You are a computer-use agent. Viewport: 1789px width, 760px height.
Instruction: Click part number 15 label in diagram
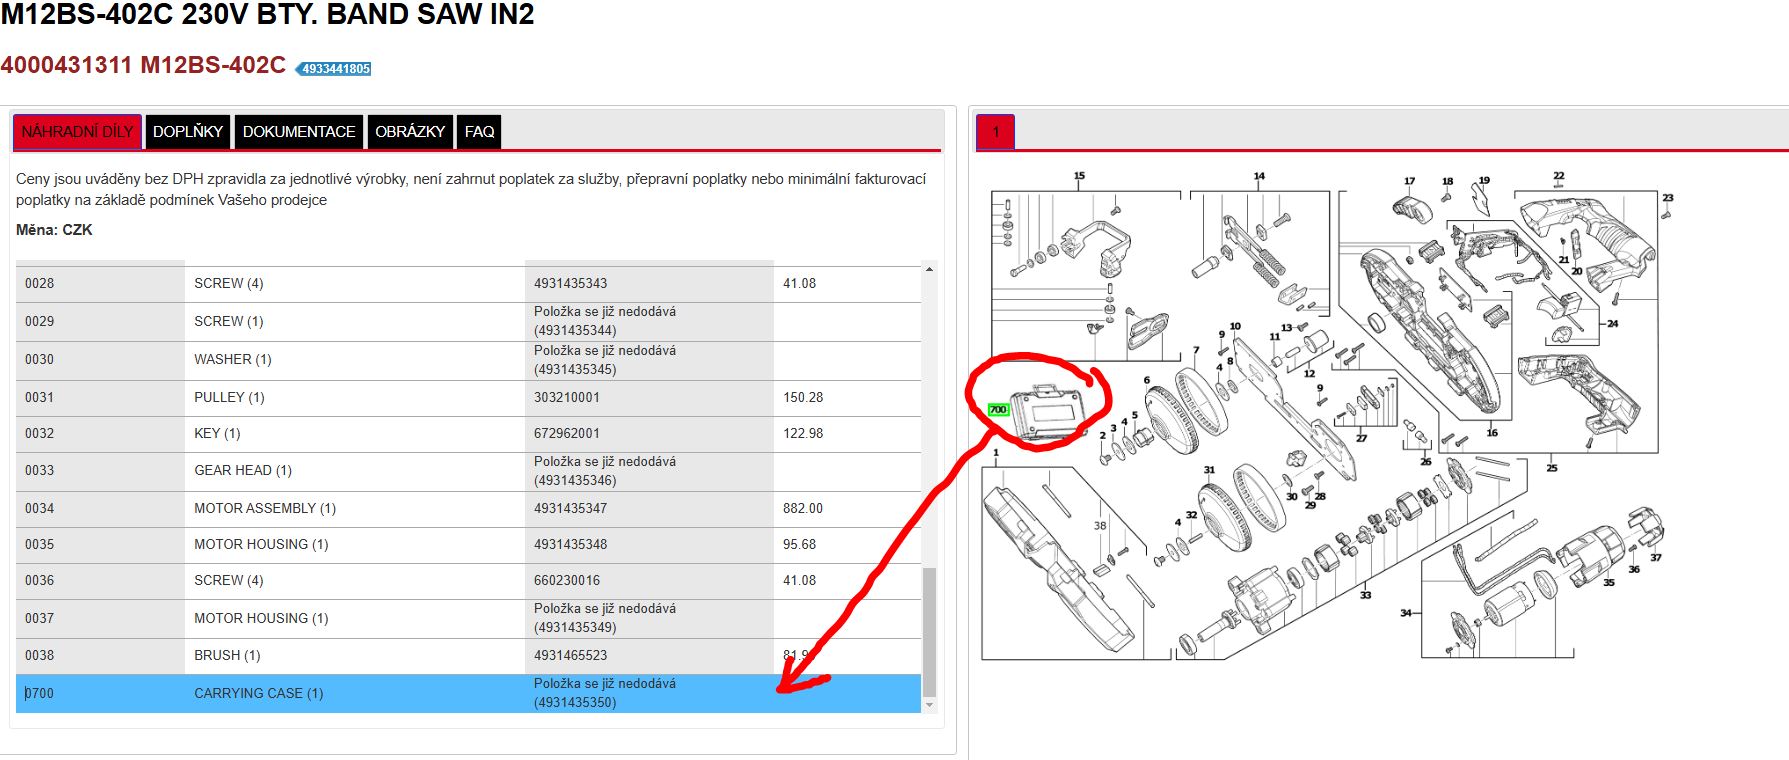click(x=1079, y=176)
